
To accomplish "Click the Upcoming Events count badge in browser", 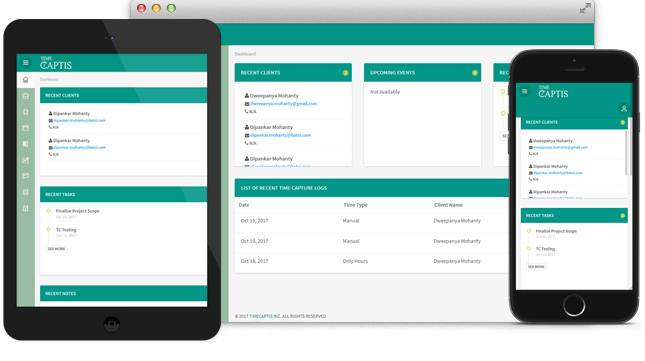I will pos(474,73).
